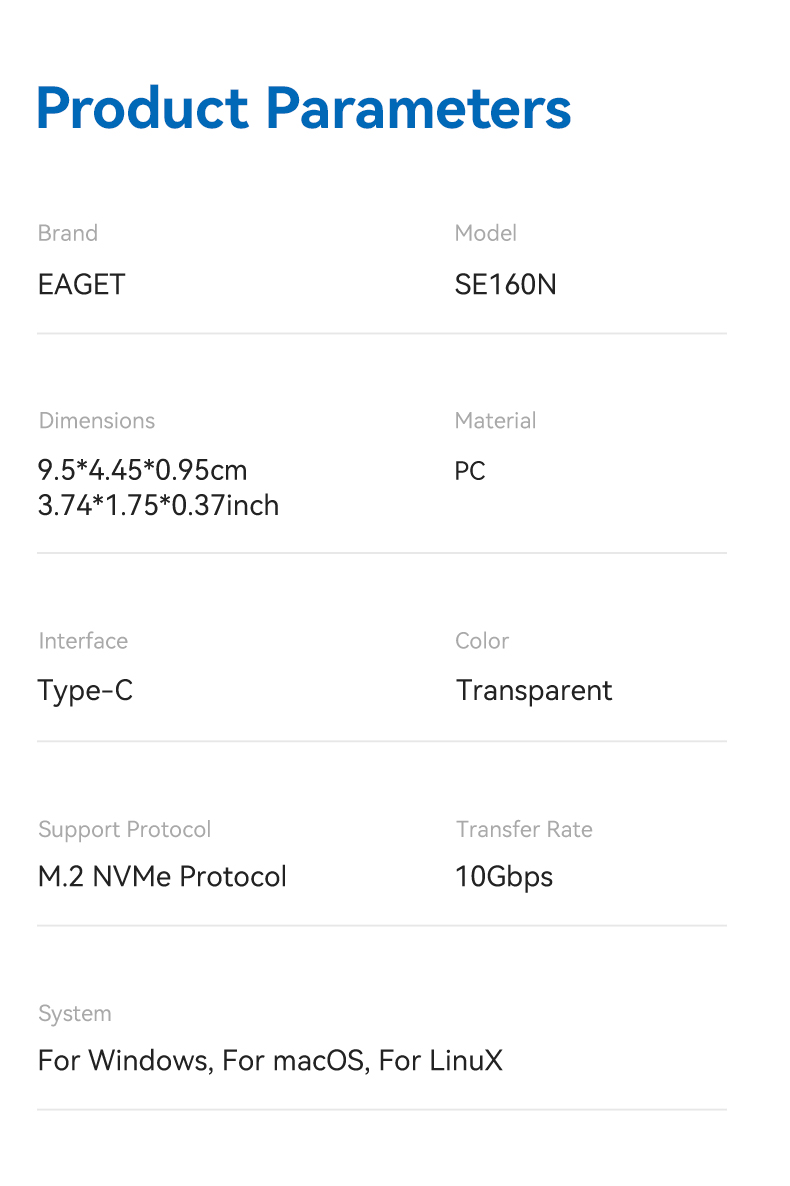
Task: Select the EAGET brand value
Action: 81,285
